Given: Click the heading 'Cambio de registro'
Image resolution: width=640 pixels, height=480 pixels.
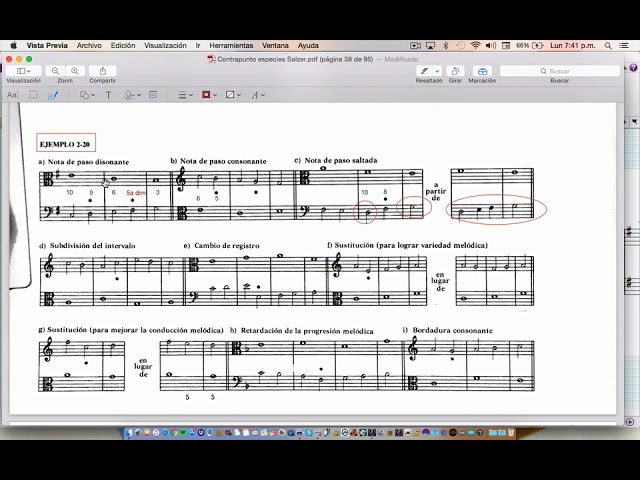Looking at the screenshot, I should pos(227,246).
